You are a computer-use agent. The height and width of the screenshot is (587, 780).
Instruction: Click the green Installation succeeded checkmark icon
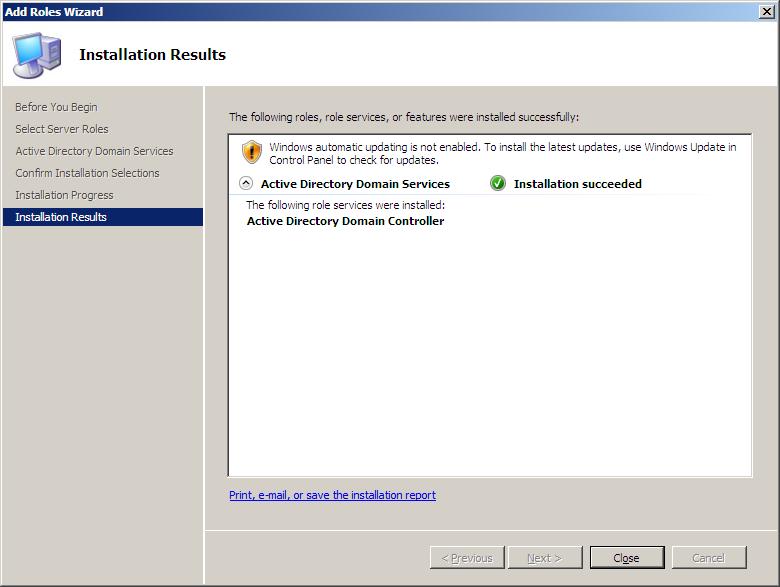[x=497, y=184]
